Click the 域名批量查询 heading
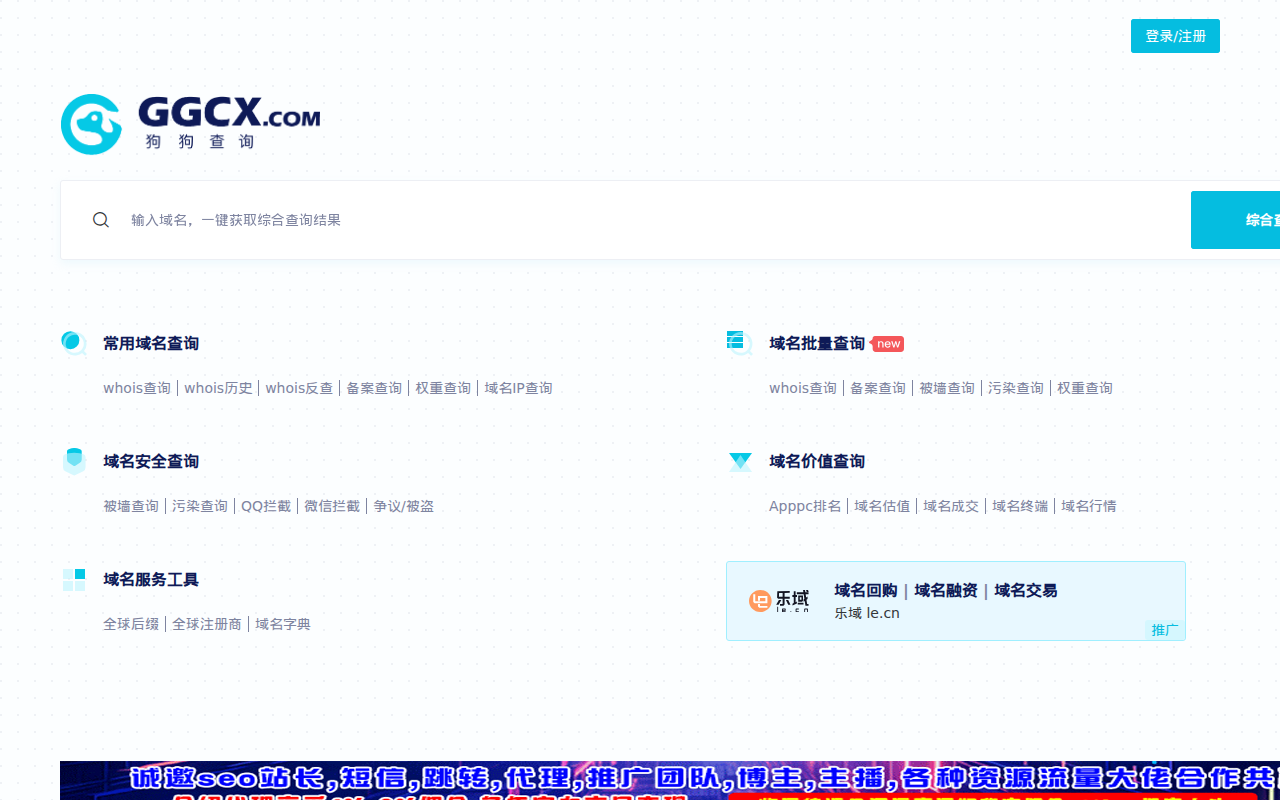This screenshot has width=1280, height=800. (817, 343)
